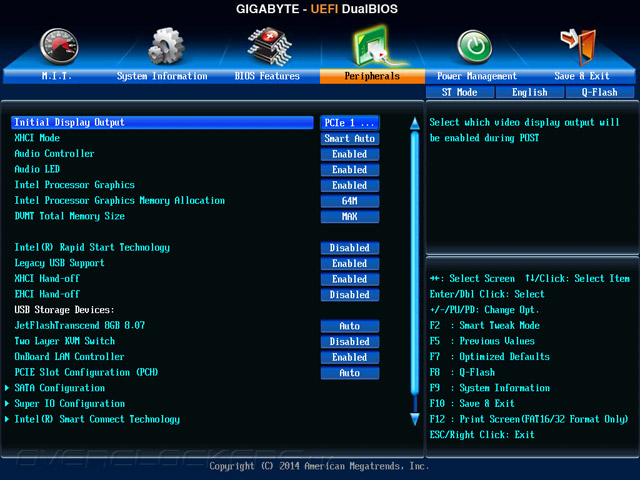Open the BIOS Features tab
This screenshot has height=480, width=640.
tap(267, 76)
